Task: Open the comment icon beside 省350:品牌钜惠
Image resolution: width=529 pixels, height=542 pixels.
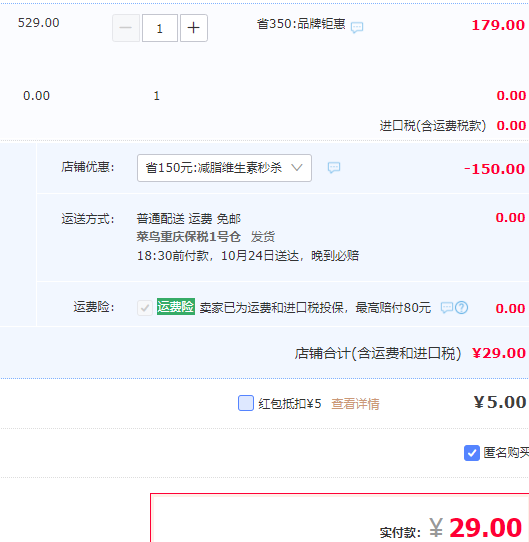Action: [x=357, y=27]
